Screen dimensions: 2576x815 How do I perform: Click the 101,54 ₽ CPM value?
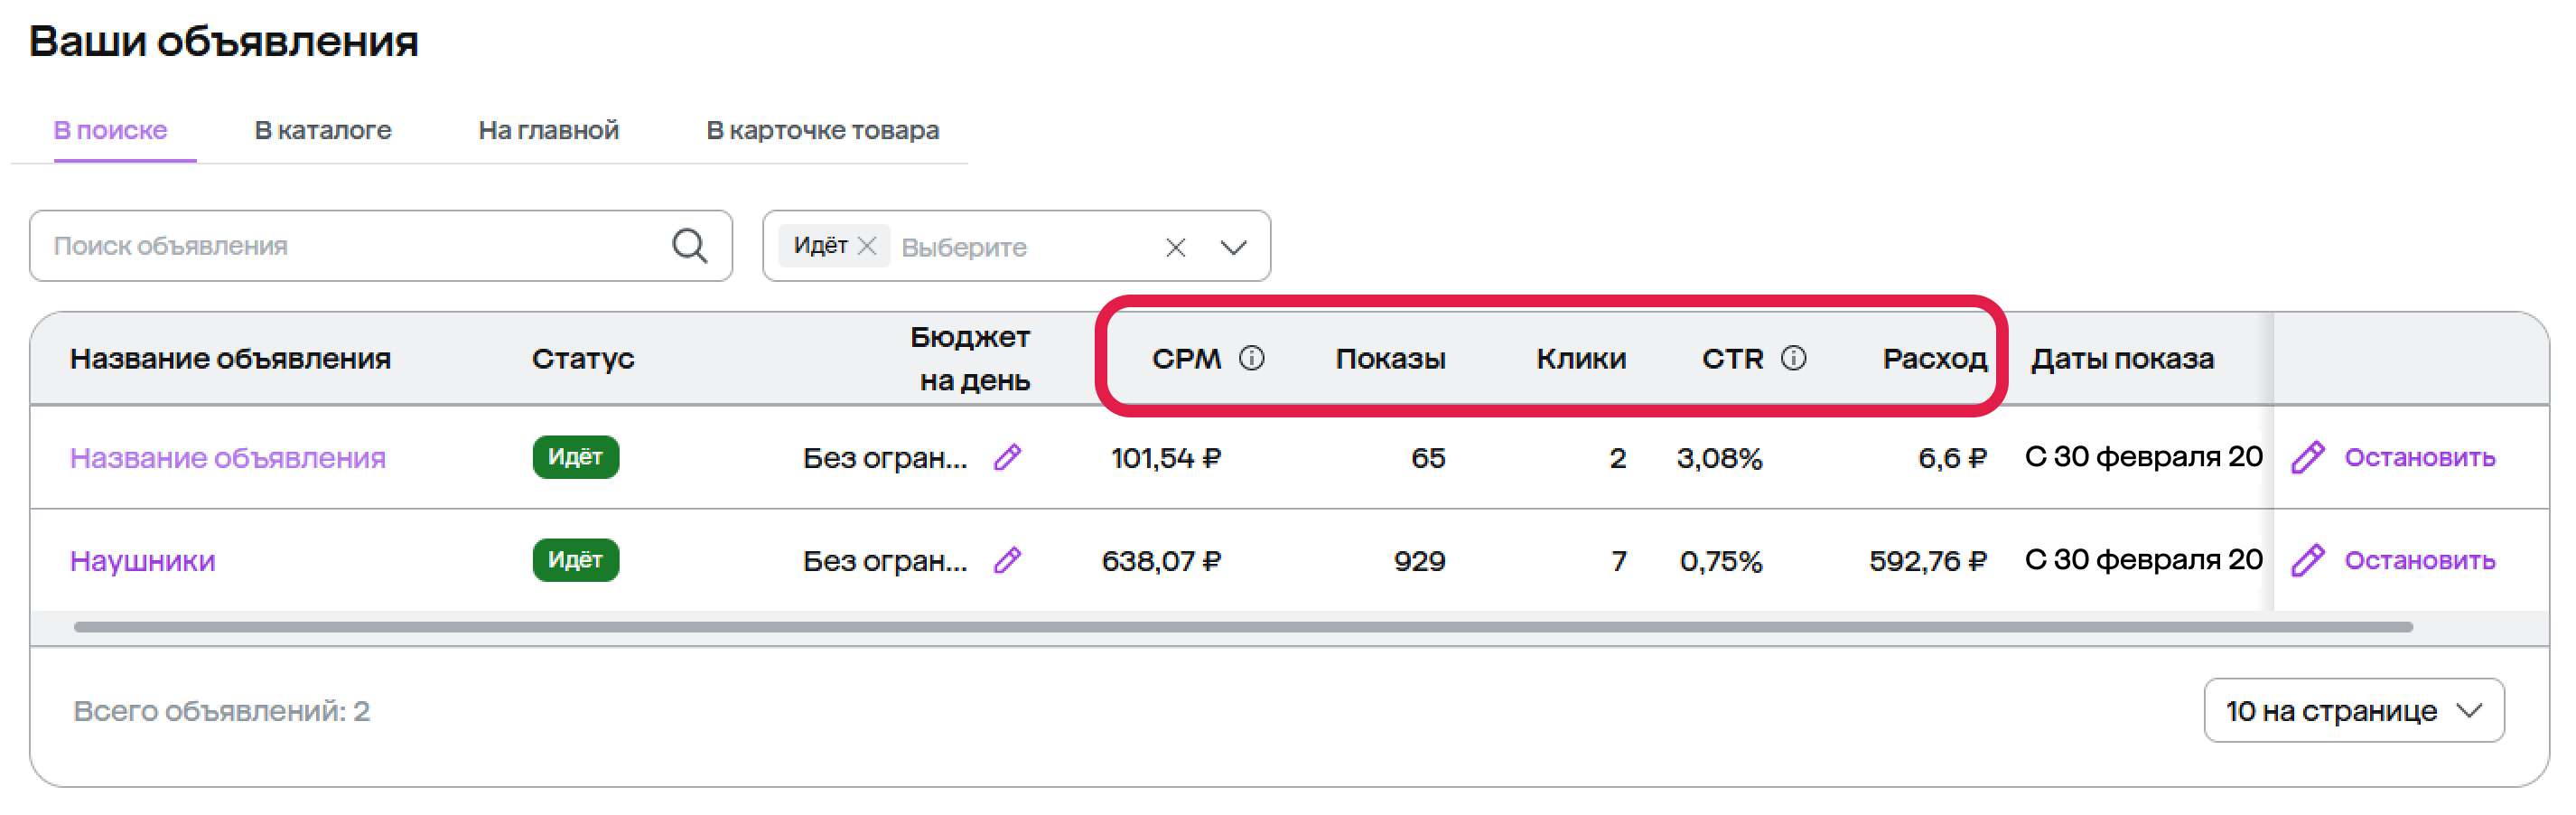pos(1166,458)
